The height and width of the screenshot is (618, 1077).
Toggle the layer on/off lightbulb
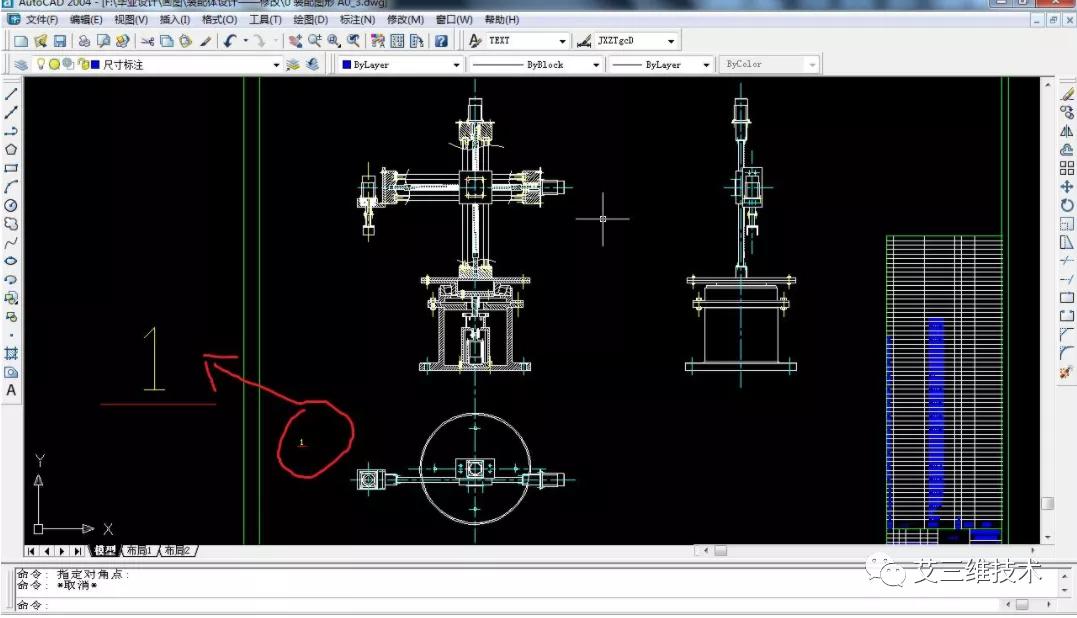point(41,65)
